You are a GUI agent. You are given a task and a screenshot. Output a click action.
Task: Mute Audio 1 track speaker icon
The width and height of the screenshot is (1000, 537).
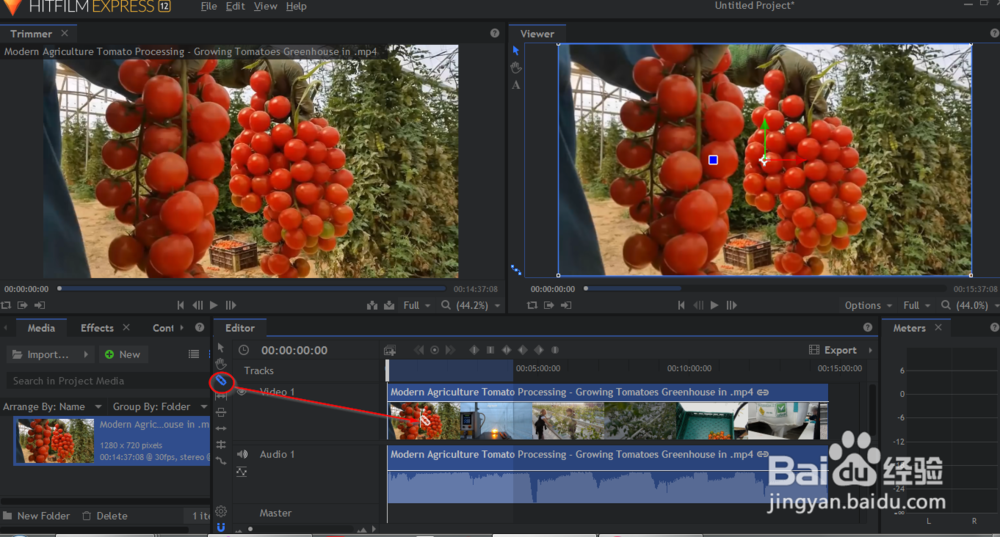coord(242,454)
